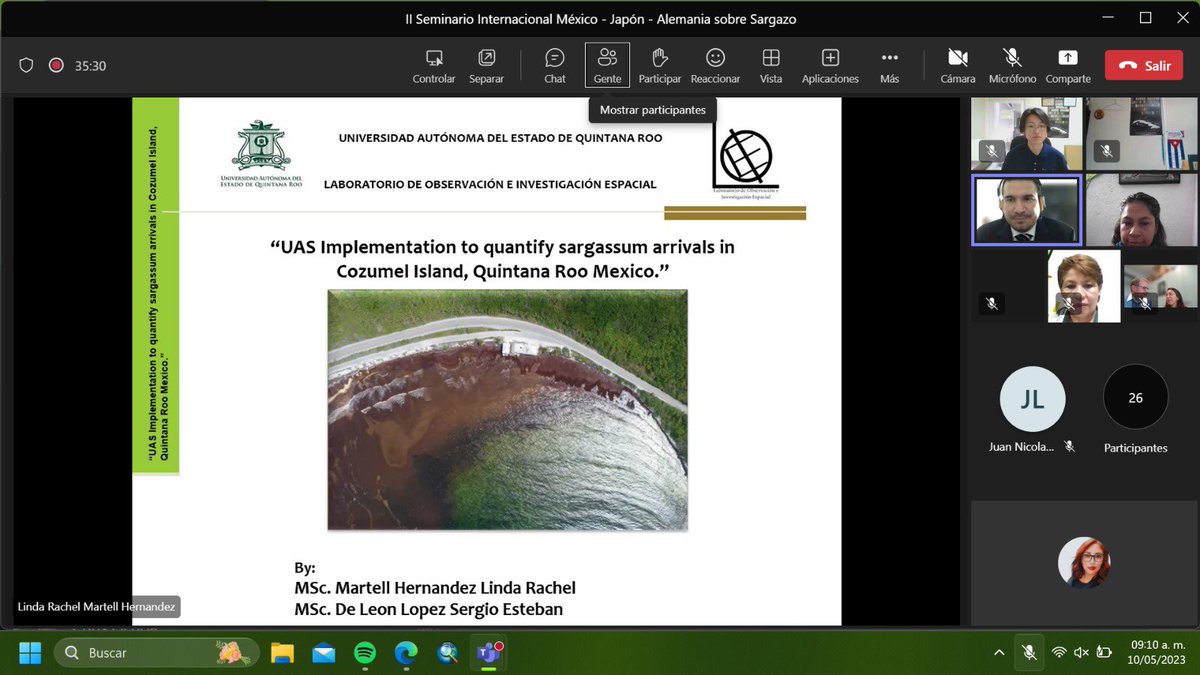Expand hidden icons in the system tray

pyautogui.click(x=999, y=652)
